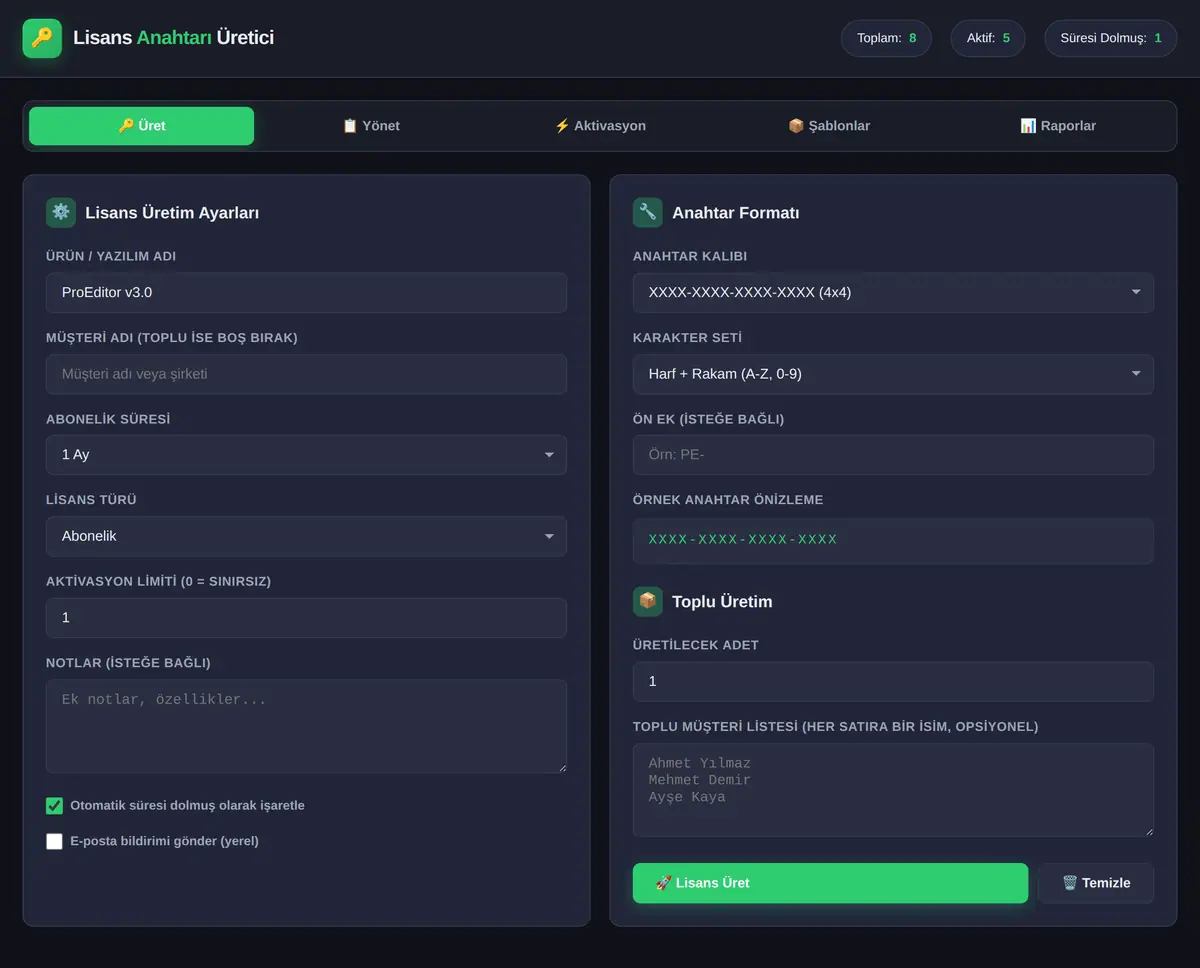Click the wrench icon beside Anahtar Formatı
The height and width of the screenshot is (968, 1200).
click(648, 212)
